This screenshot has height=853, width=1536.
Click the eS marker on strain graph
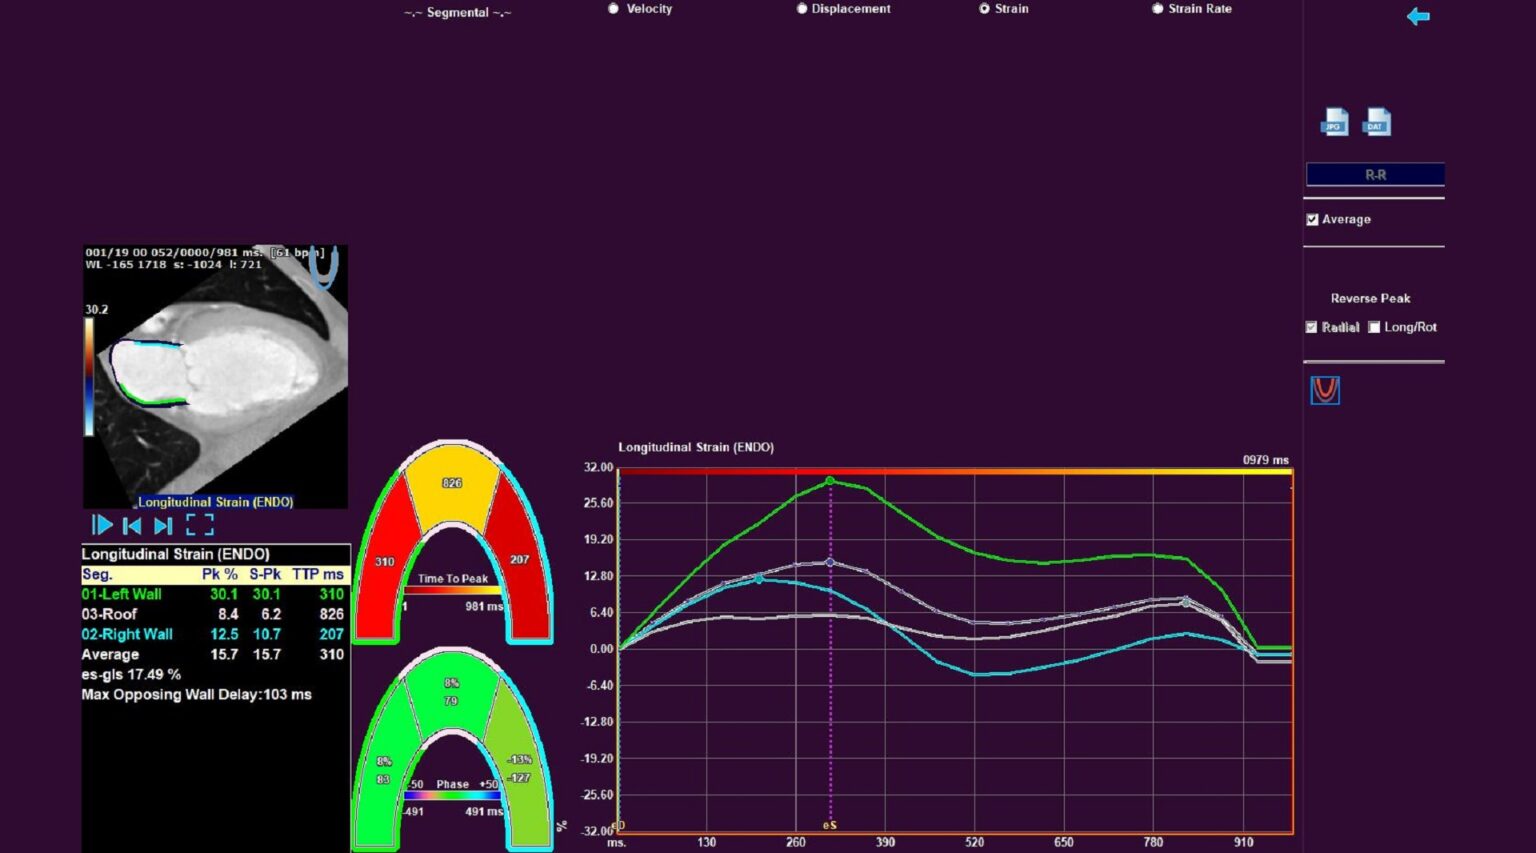829,825
